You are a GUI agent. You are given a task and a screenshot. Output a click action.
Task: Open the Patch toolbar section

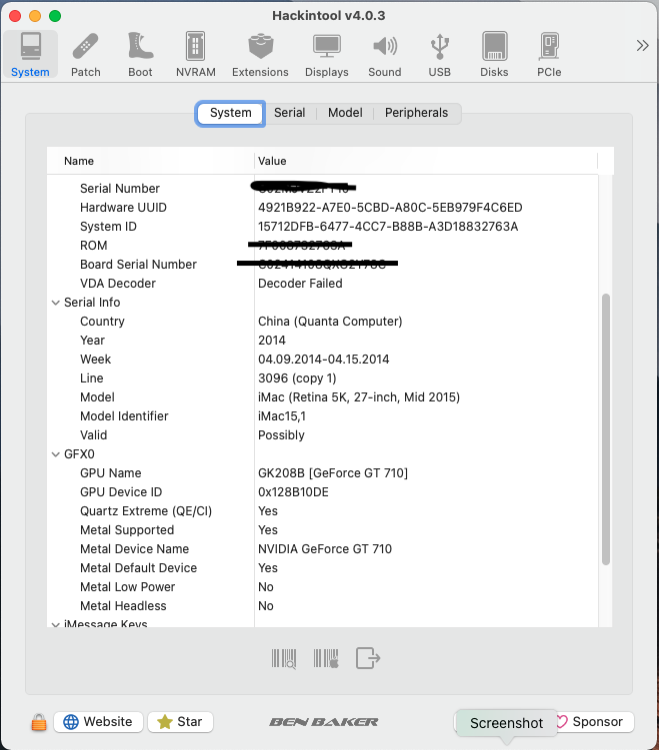point(86,55)
